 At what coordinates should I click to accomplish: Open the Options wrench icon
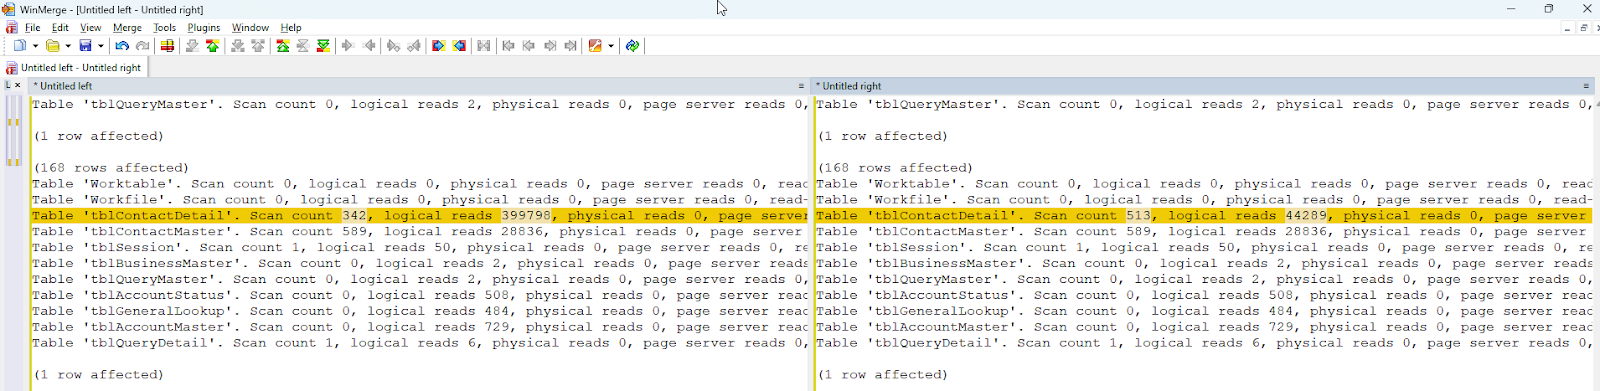595,46
